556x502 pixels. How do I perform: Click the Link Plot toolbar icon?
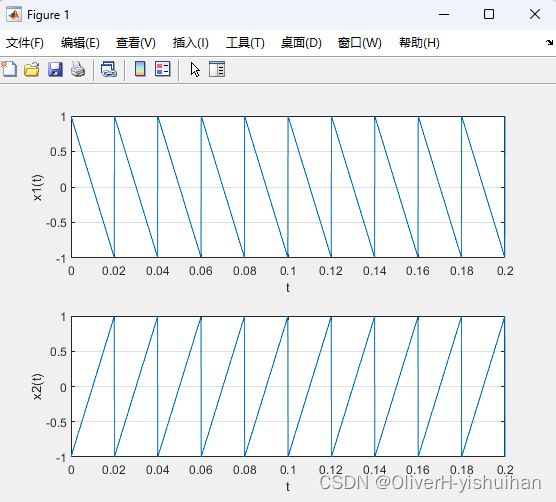pyautogui.click(x=109, y=69)
